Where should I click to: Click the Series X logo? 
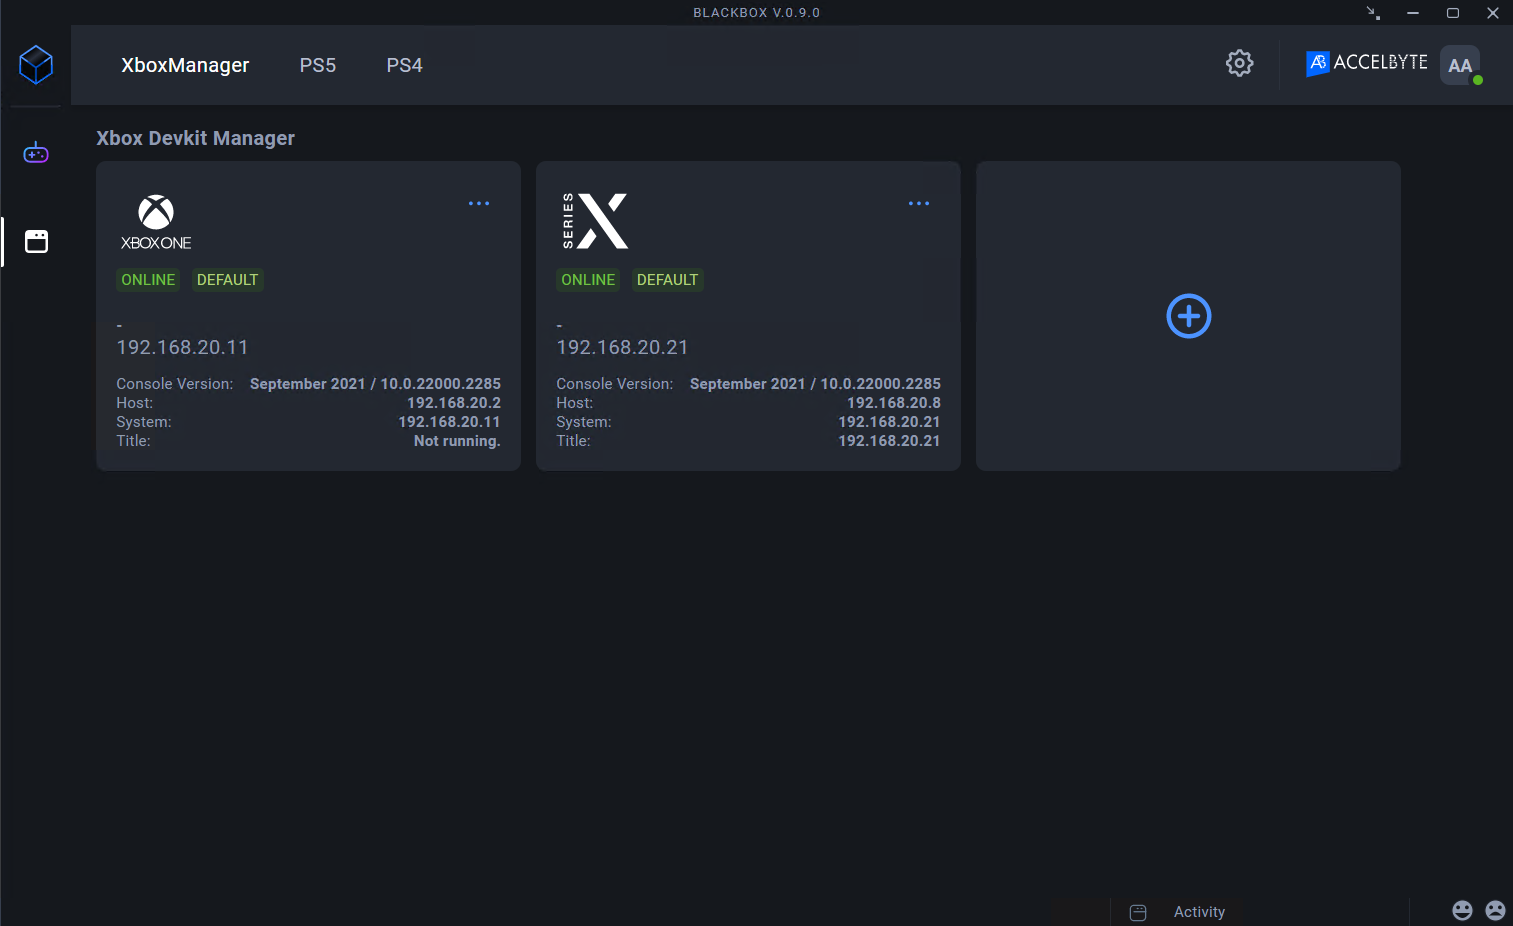pyautogui.click(x=595, y=221)
